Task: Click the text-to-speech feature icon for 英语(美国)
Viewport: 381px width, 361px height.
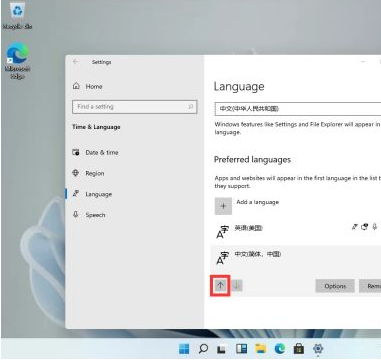Action: [365, 227]
